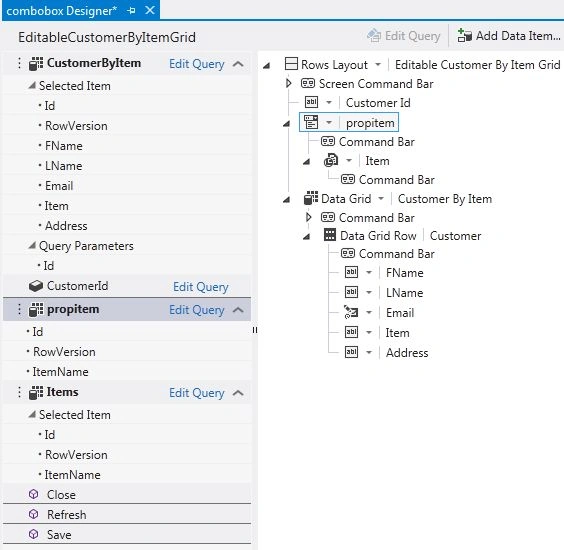Screen dimensions: 564x550
Task: Select LName in the left data panel
Action: [x=64, y=166]
